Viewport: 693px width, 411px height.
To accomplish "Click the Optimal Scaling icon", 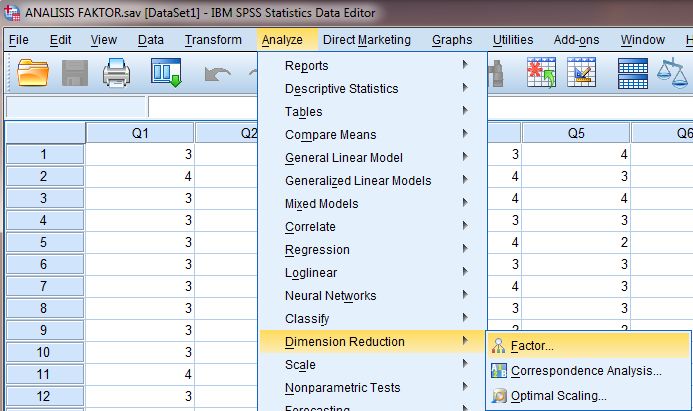I will (499, 396).
